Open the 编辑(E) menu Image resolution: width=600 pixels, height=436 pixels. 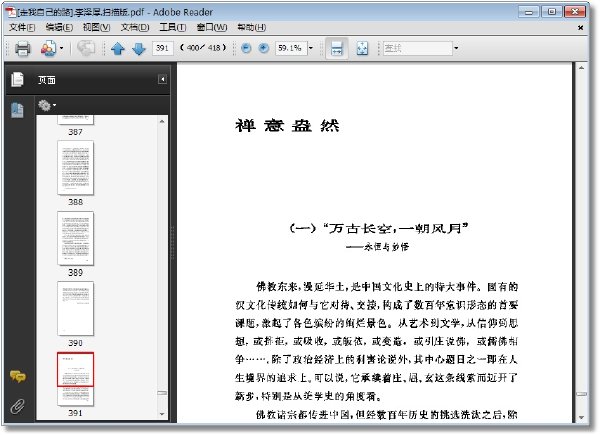point(59,28)
